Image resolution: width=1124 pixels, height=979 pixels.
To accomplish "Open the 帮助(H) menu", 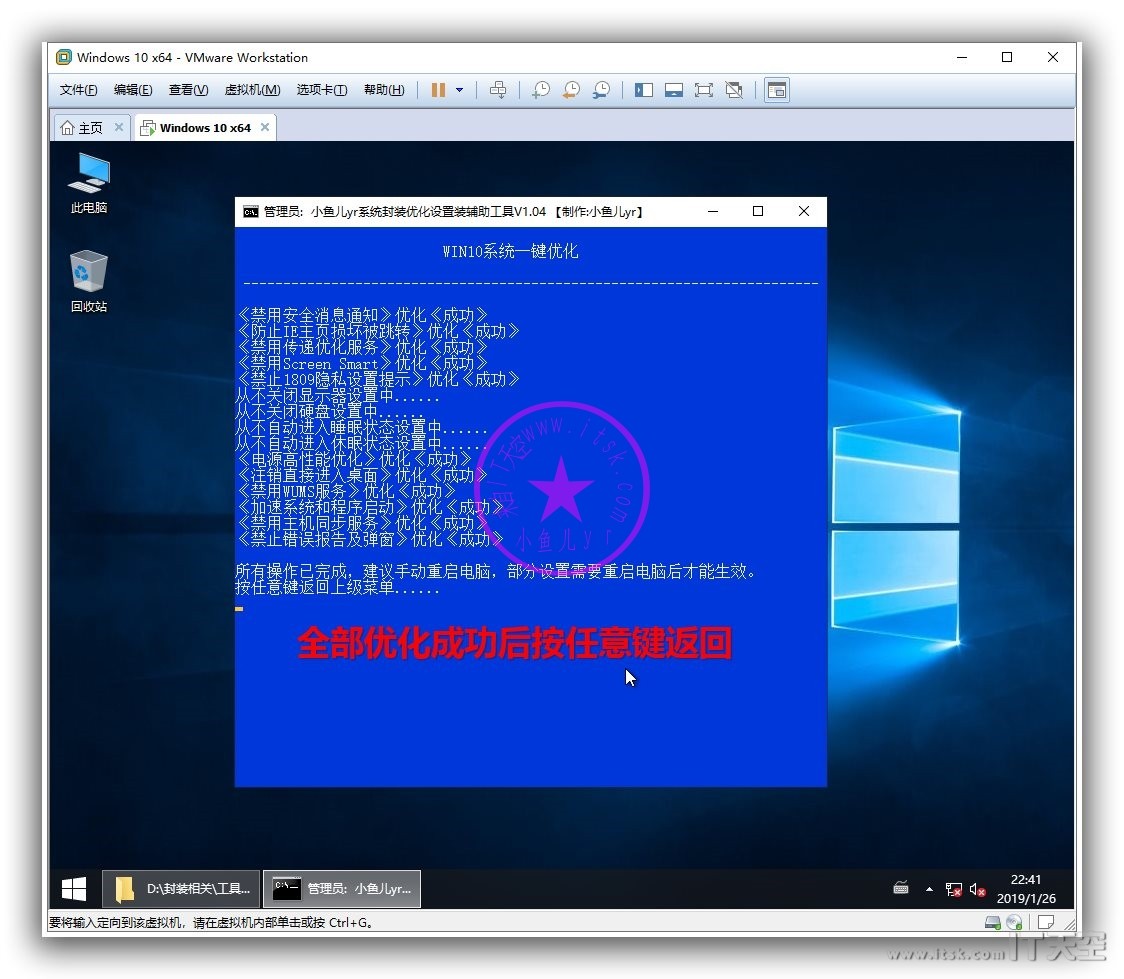I will point(384,90).
